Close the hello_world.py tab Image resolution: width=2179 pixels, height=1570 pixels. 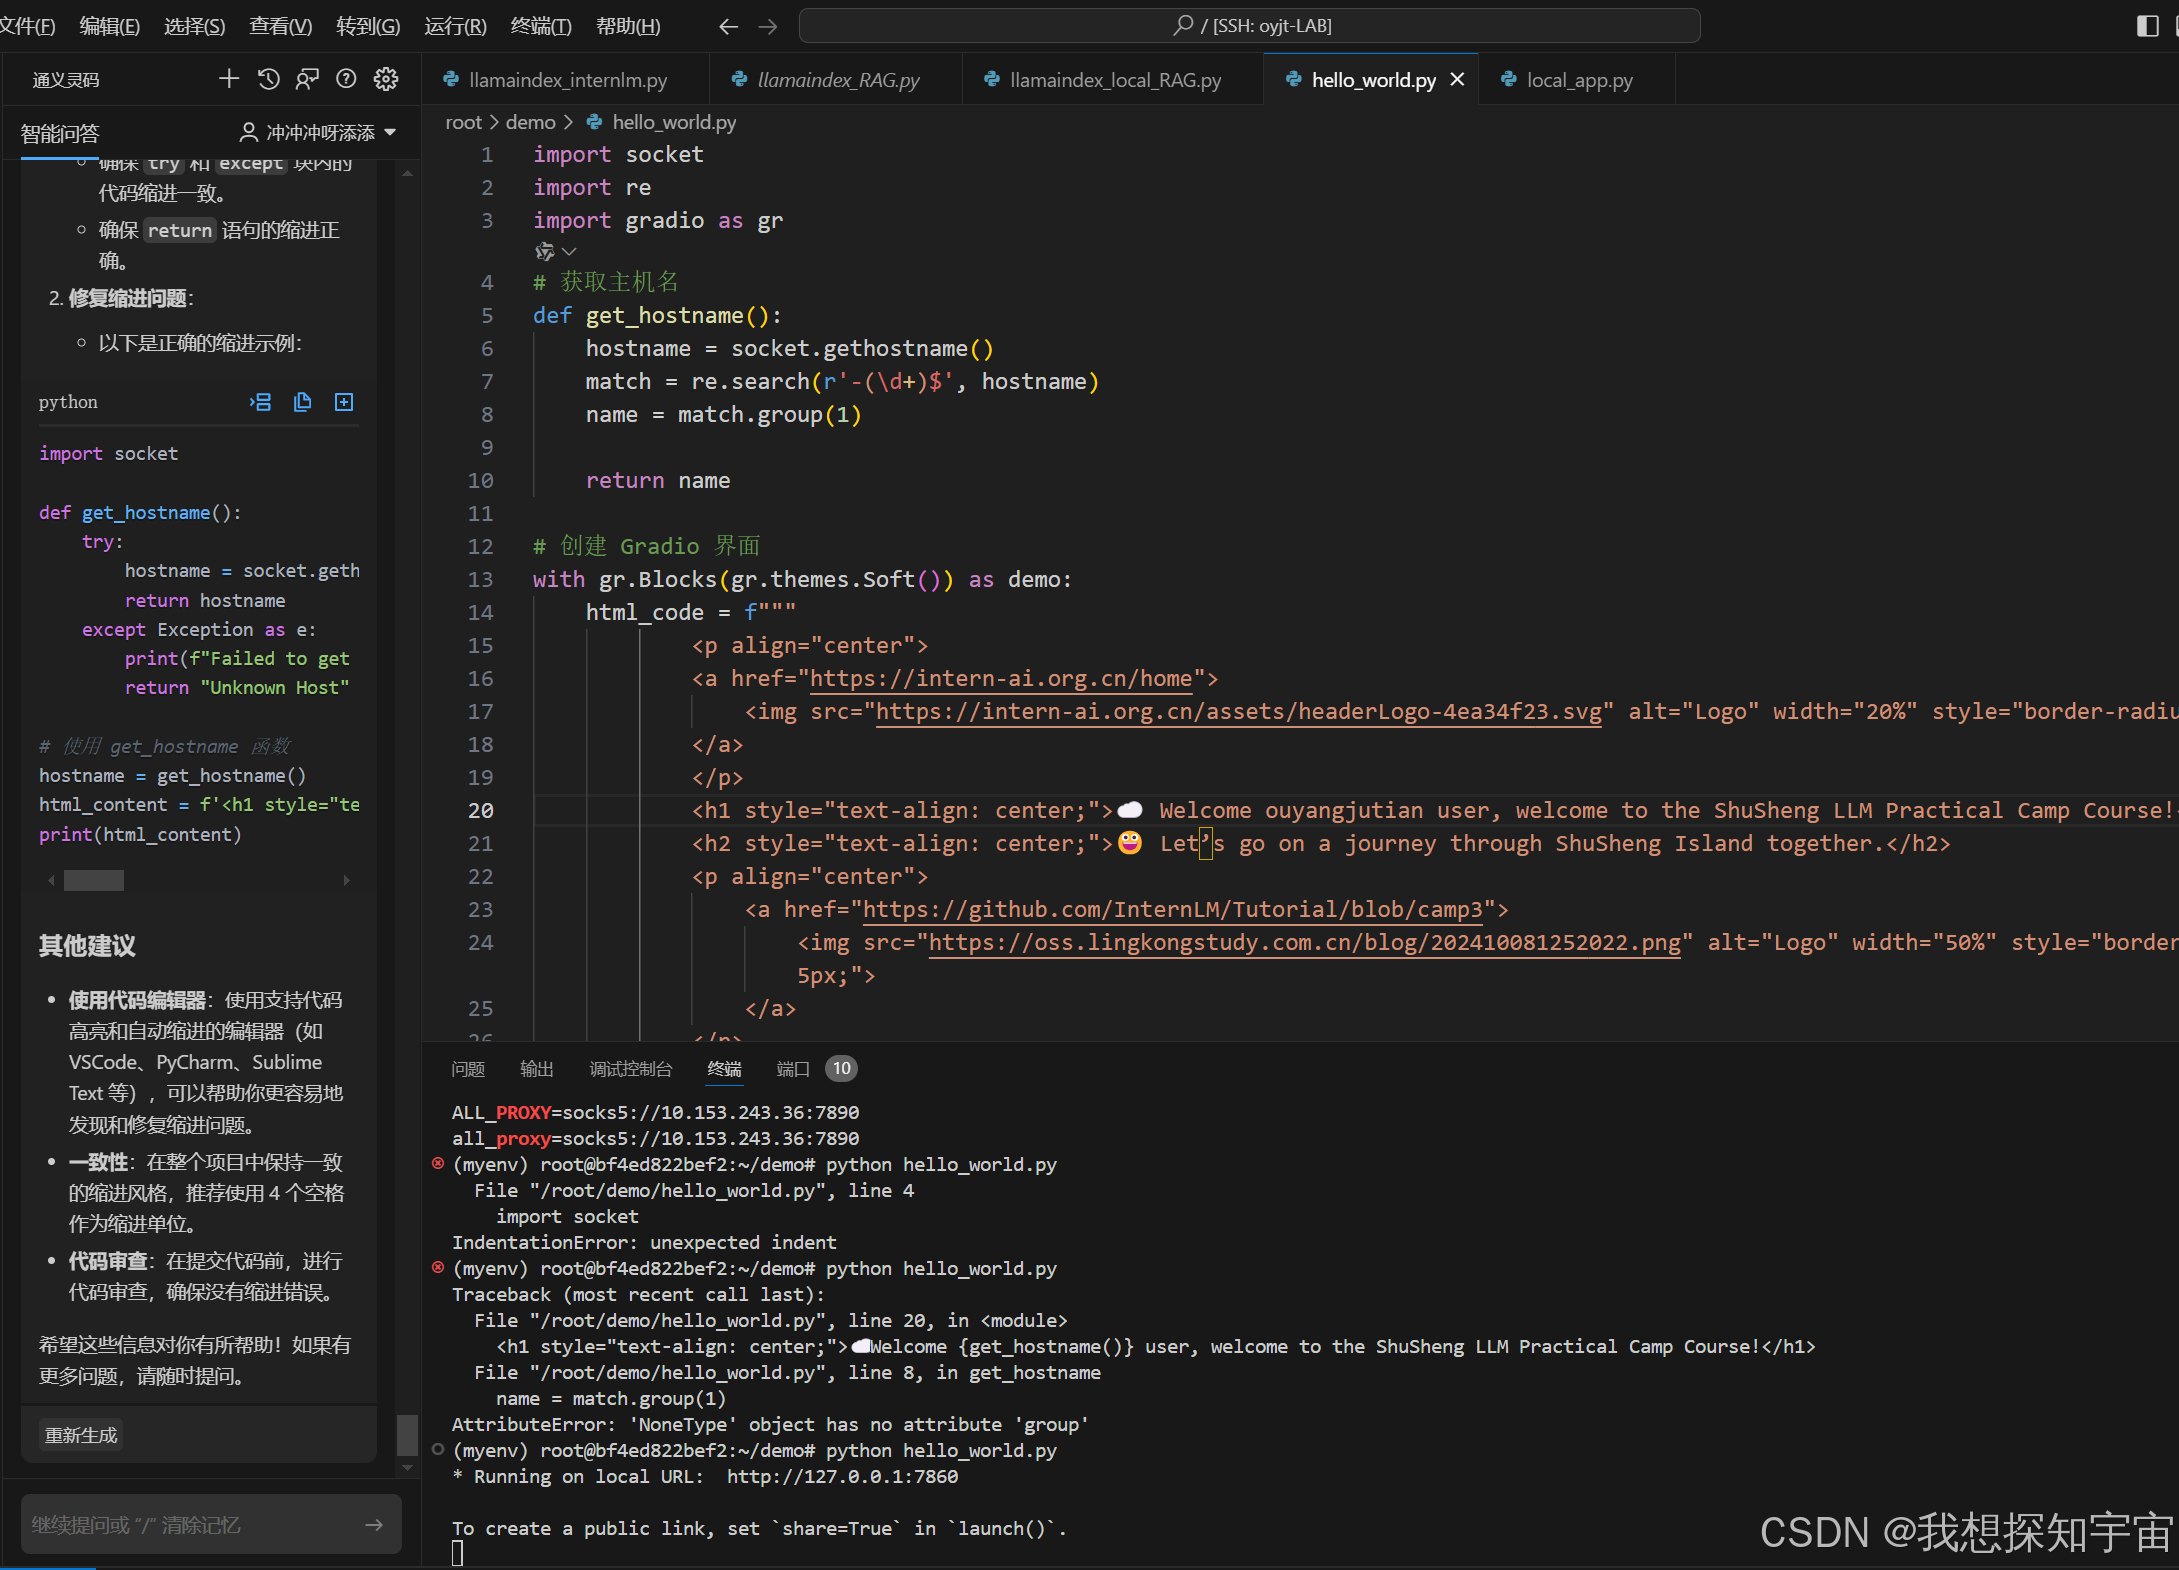point(1458,80)
